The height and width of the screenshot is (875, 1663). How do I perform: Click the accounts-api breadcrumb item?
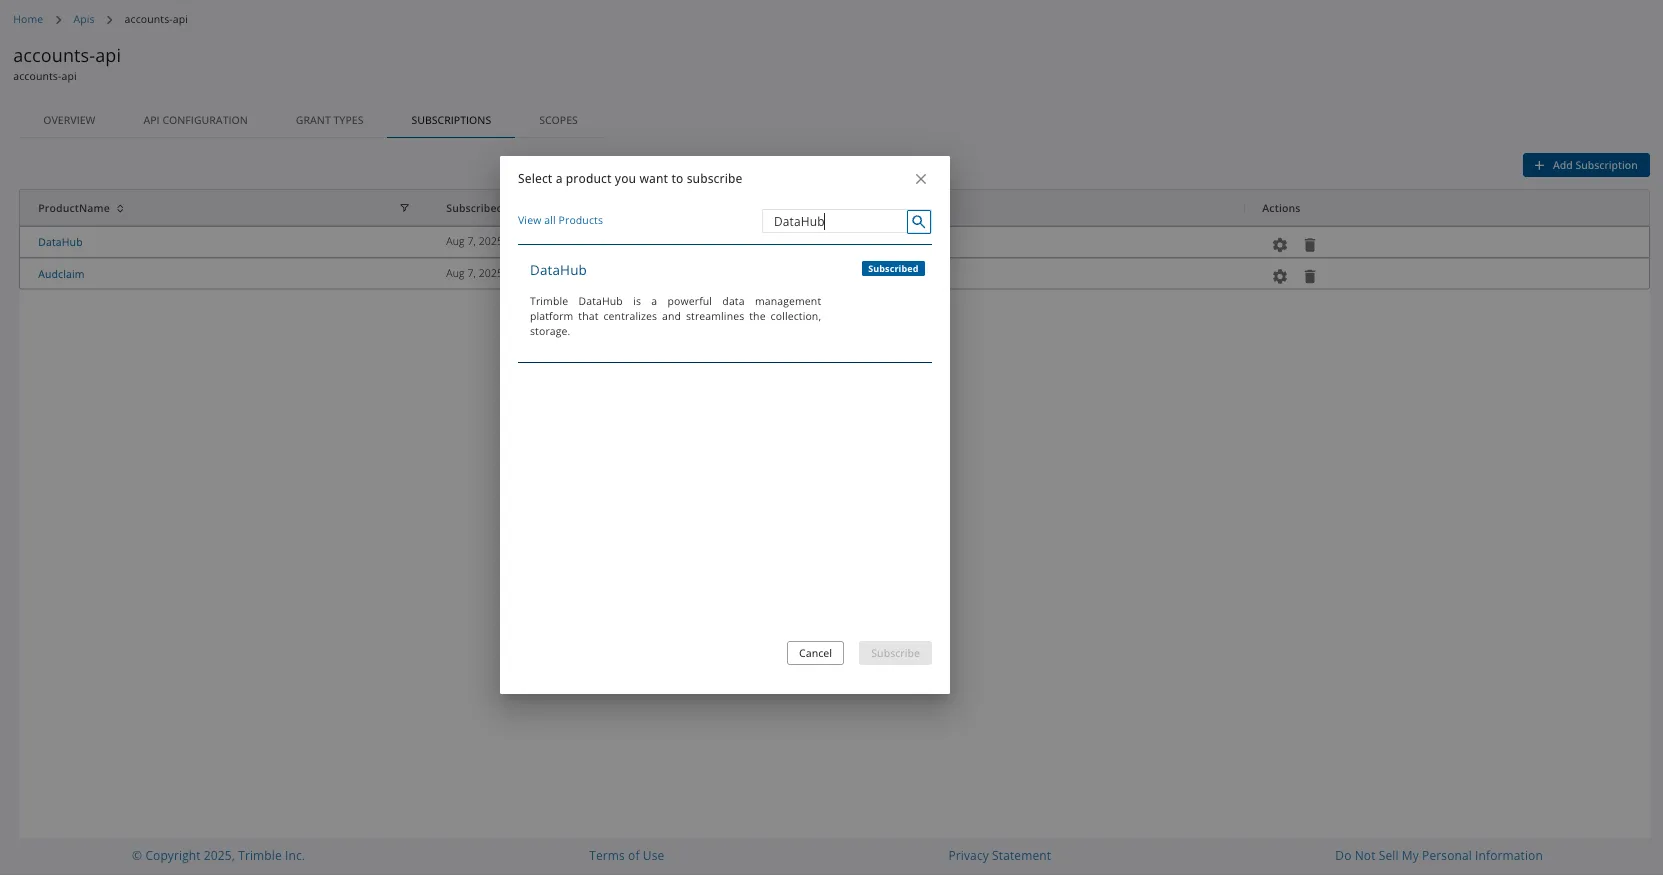[x=156, y=19]
